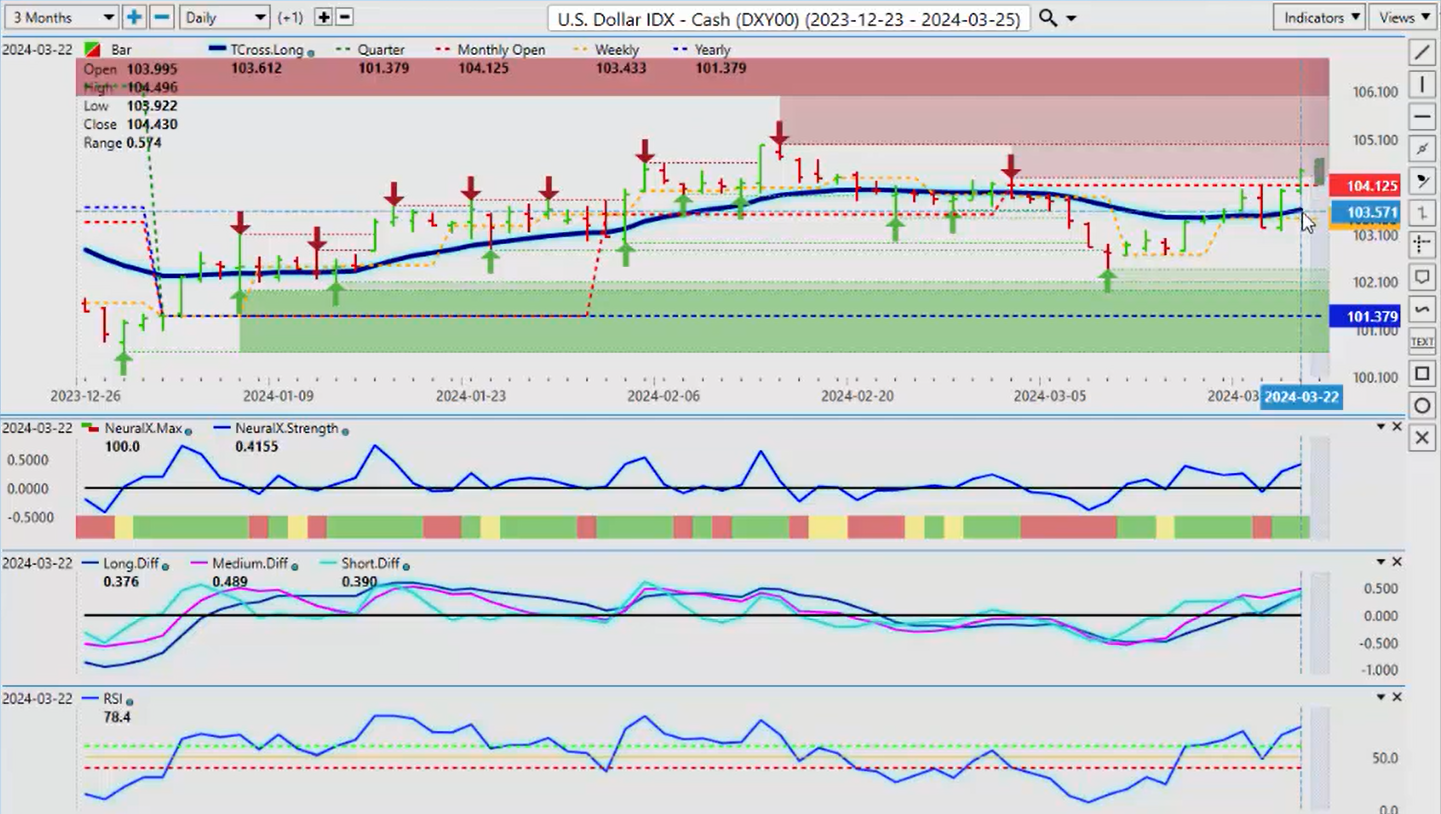Open the Indicators menu

point(1320,17)
